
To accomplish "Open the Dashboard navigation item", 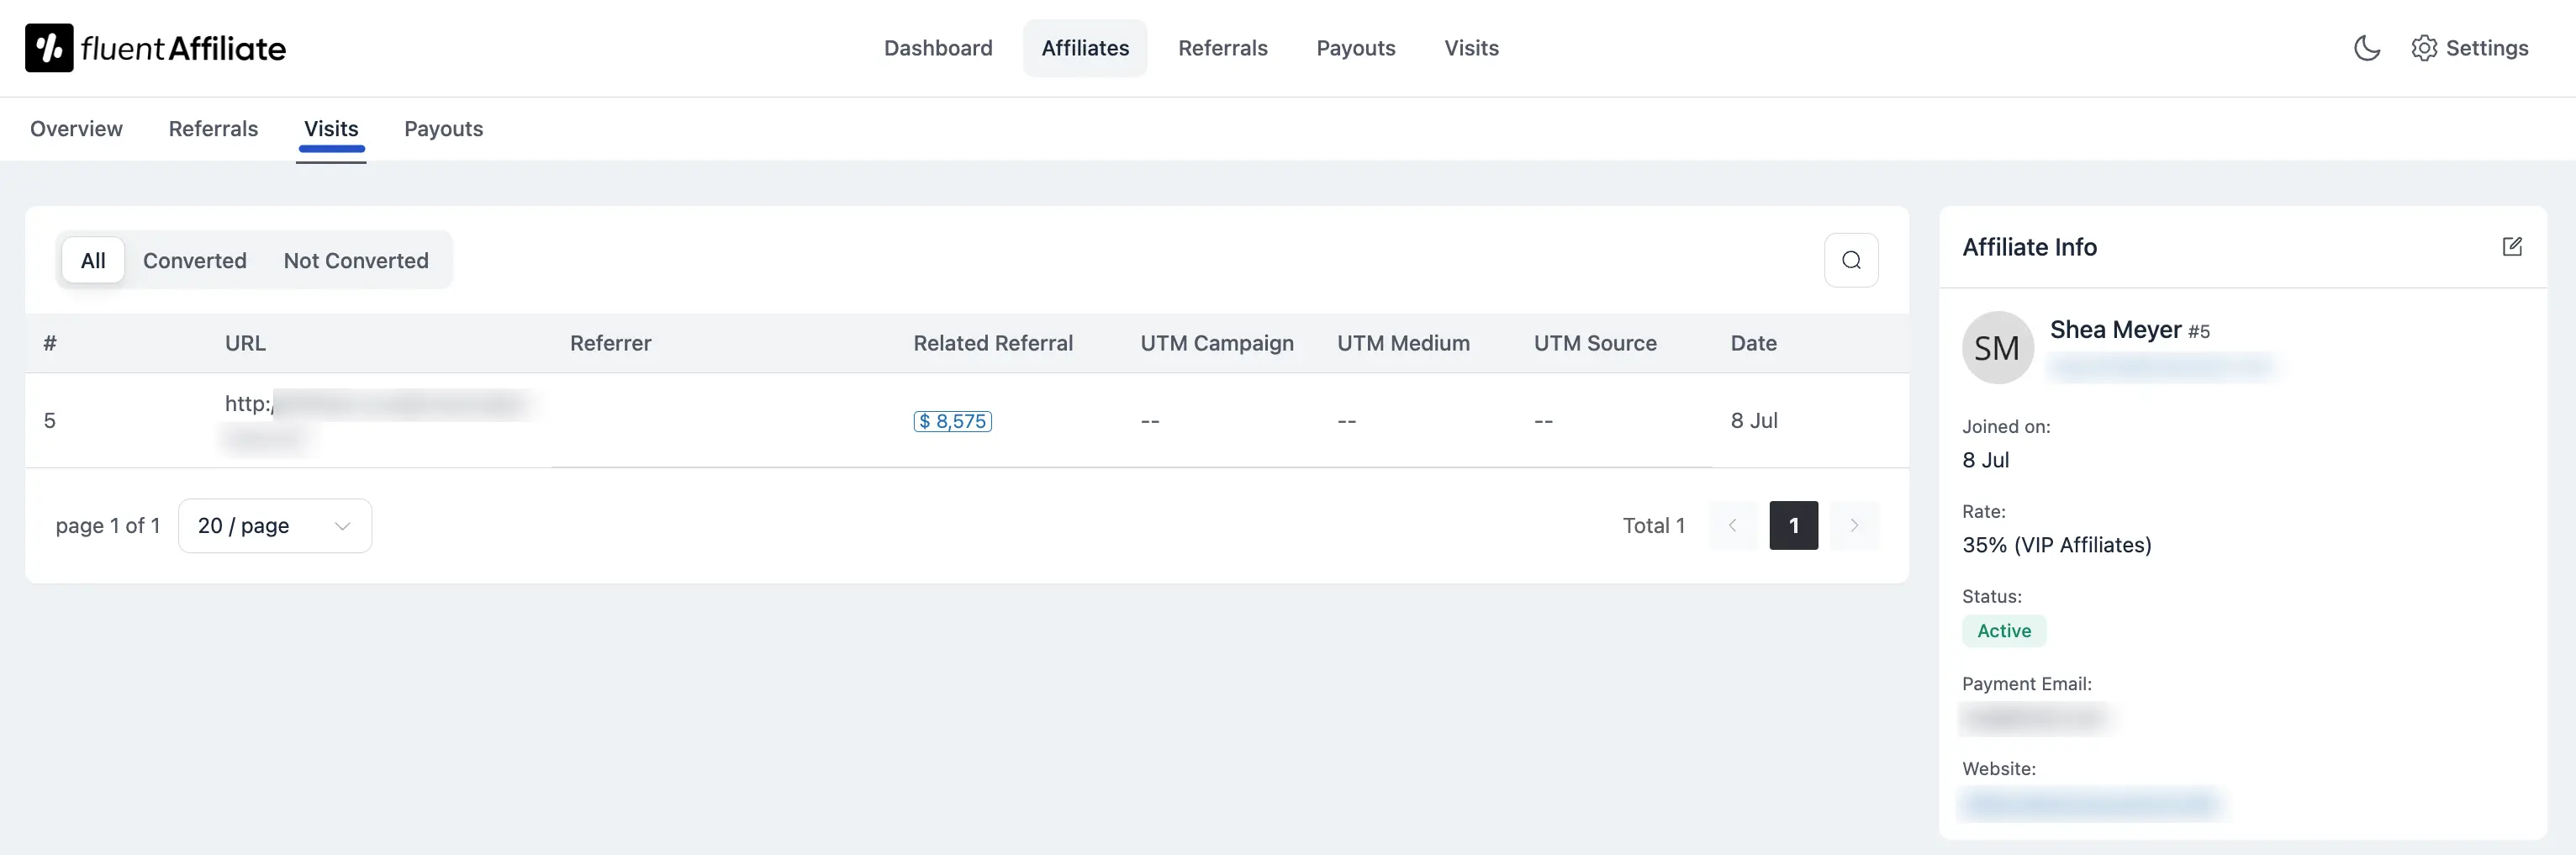I will (938, 47).
